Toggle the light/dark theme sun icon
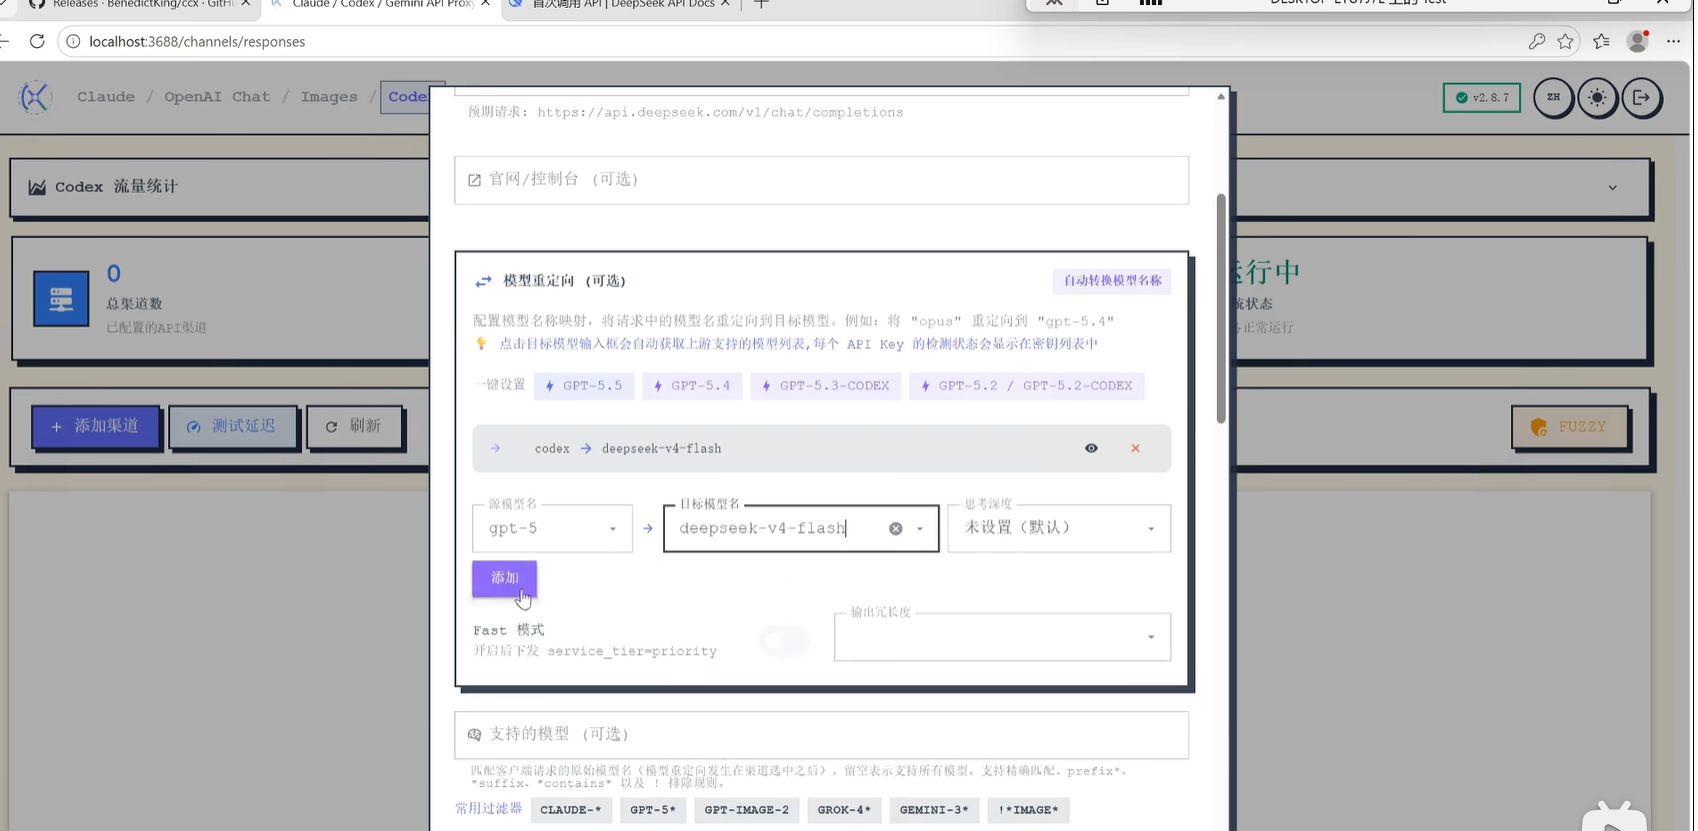Image resolution: width=1698 pixels, height=831 pixels. [x=1597, y=98]
